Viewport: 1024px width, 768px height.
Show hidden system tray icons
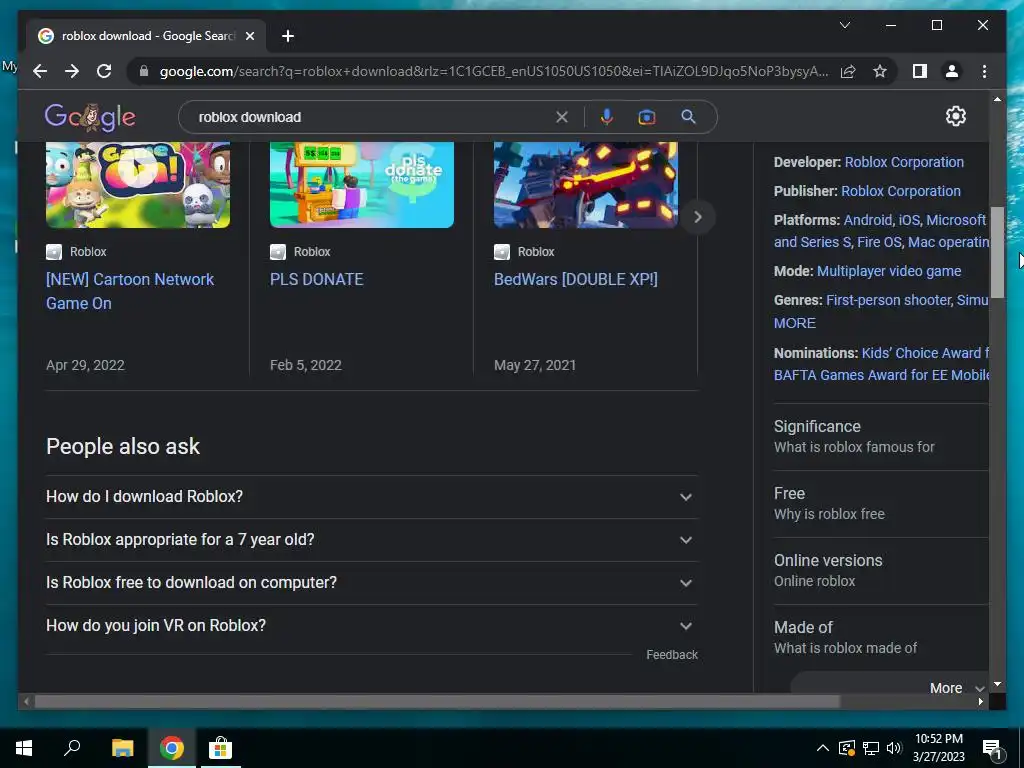[x=822, y=748]
